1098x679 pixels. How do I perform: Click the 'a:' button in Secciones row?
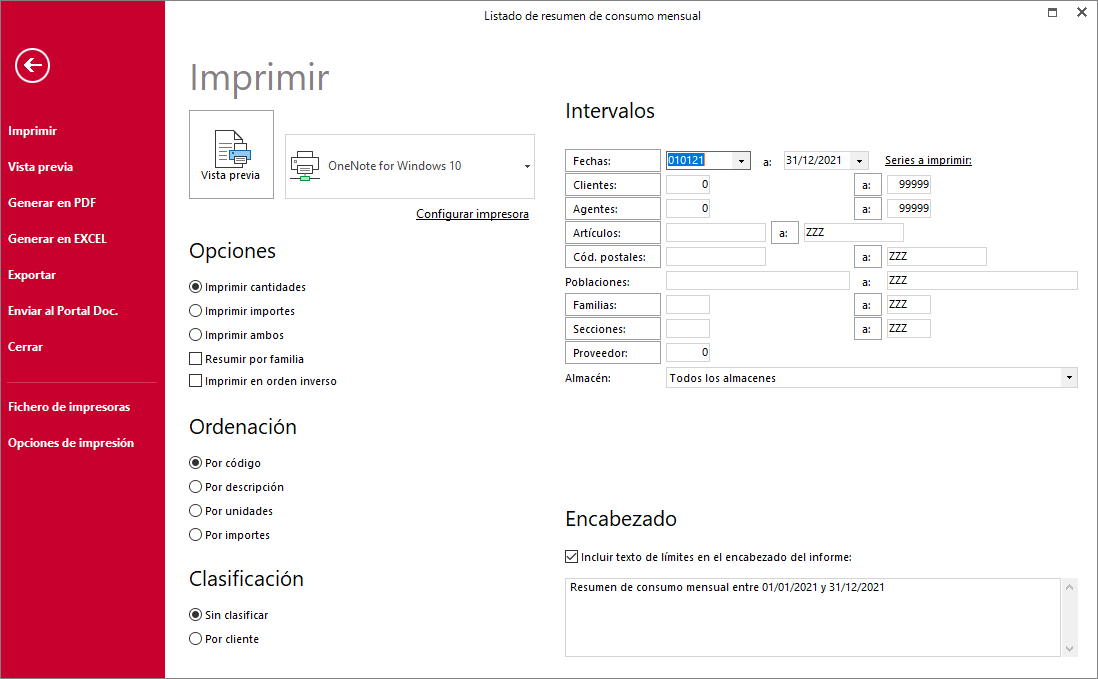867,328
